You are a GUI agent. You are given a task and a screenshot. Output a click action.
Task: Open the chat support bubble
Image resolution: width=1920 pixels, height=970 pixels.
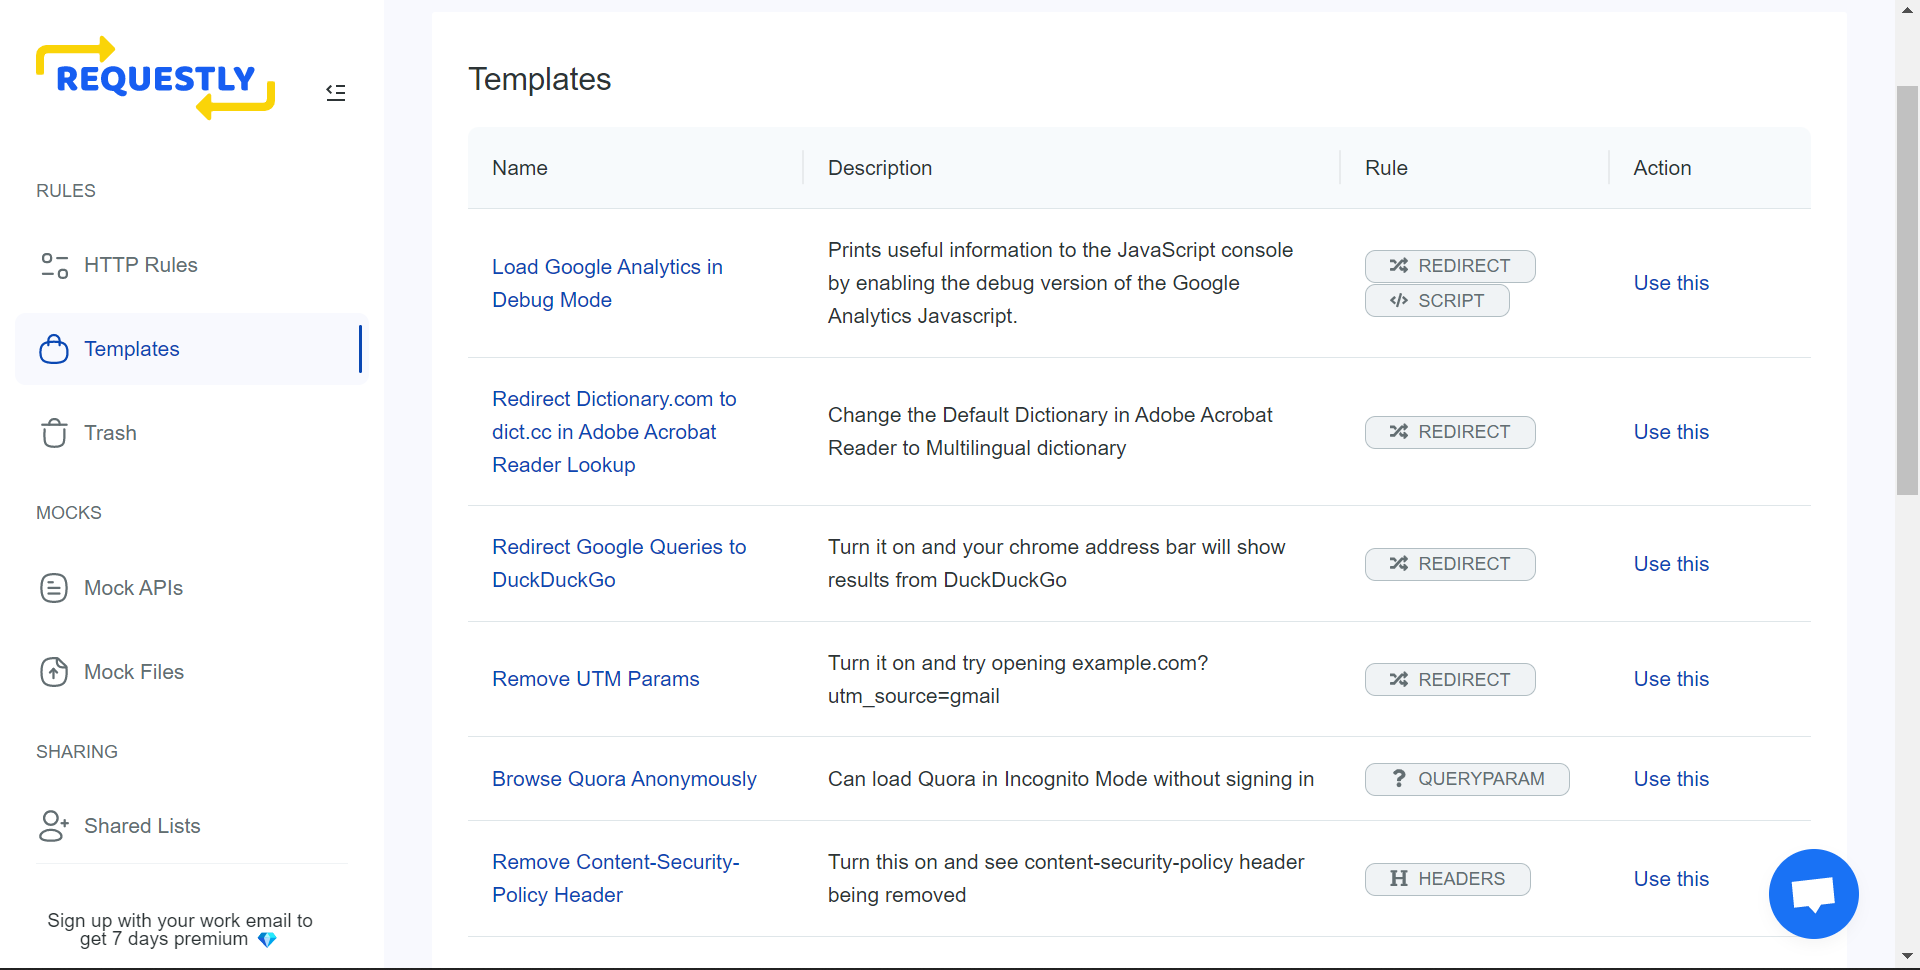[x=1813, y=893]
